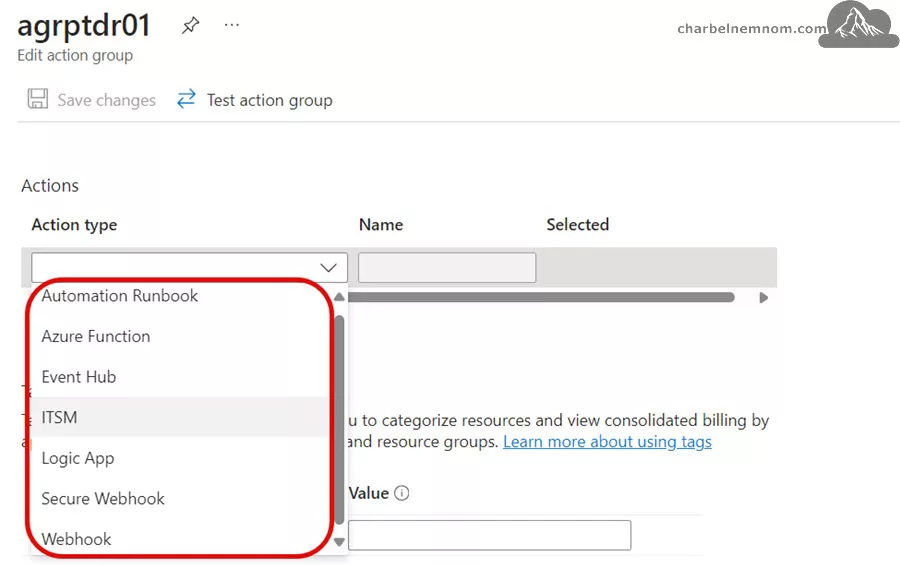
Task: Click the tag Value input field
Action: (x=490, y=535)
